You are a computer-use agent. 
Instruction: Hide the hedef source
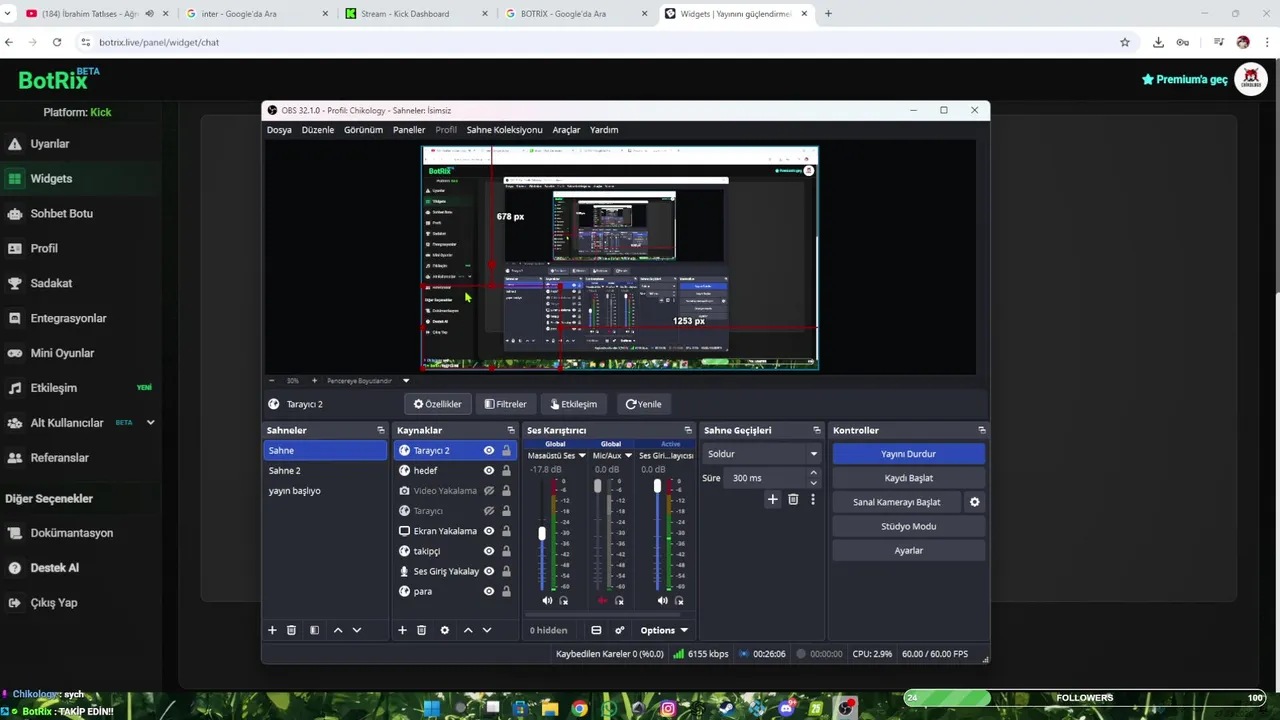click(489, 470)
